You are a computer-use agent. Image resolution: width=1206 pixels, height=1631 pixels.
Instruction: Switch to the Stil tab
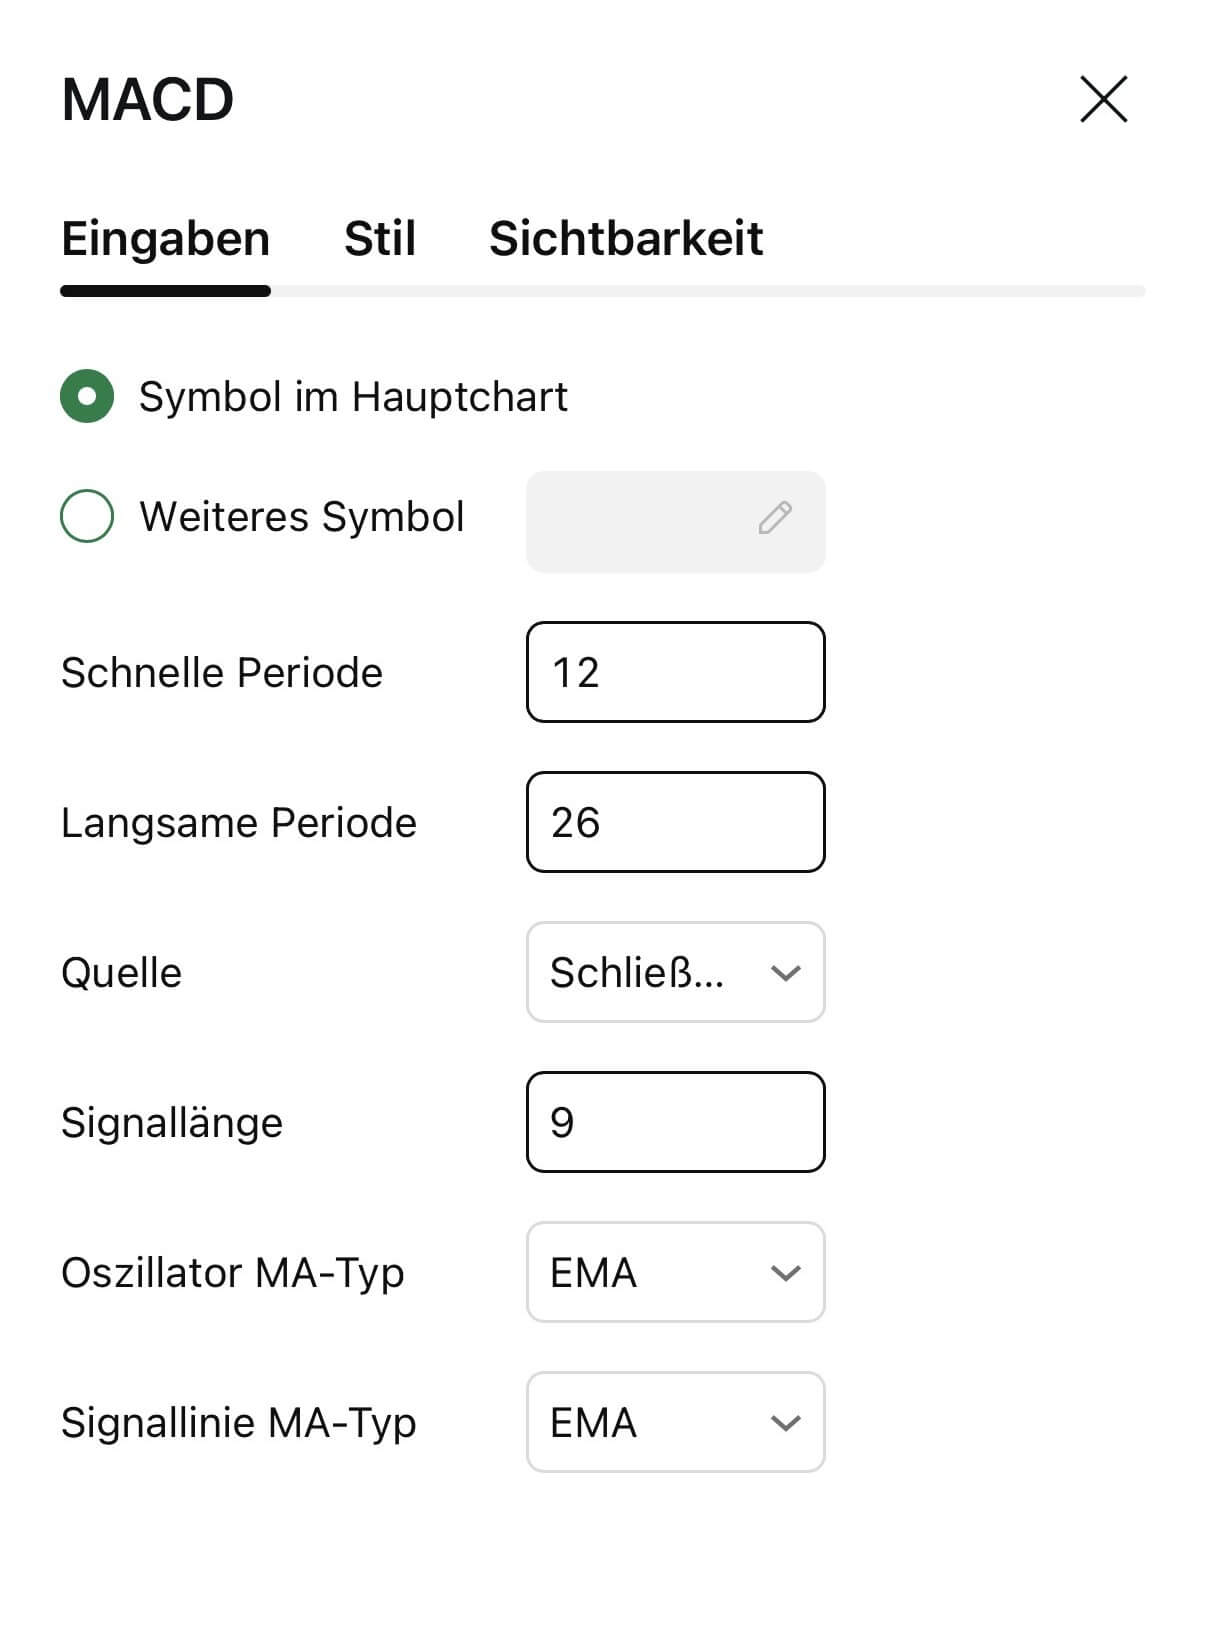[x=378, y=238]
